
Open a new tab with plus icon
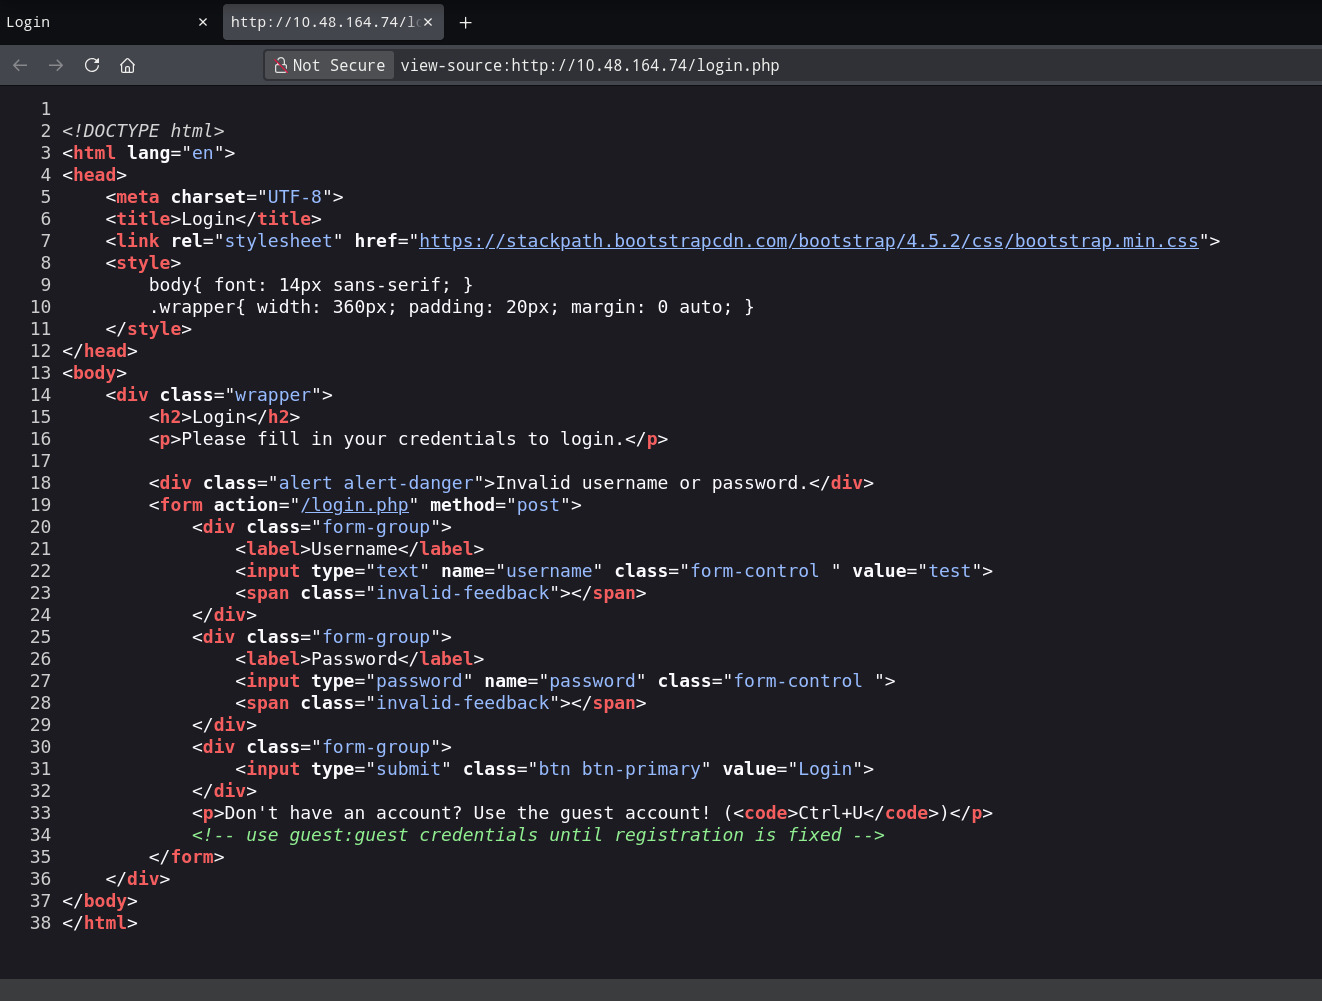pyautogui.click(x=465, y=22)
